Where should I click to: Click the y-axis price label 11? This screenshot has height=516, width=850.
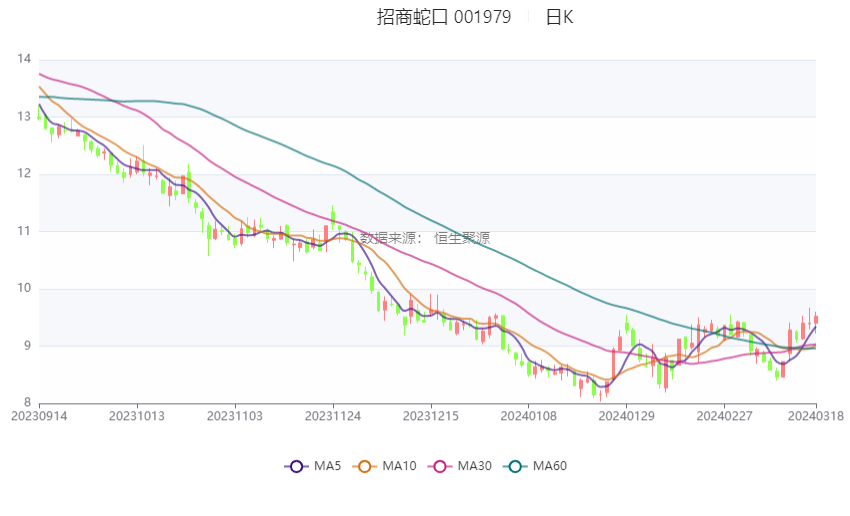pos(24,231)
